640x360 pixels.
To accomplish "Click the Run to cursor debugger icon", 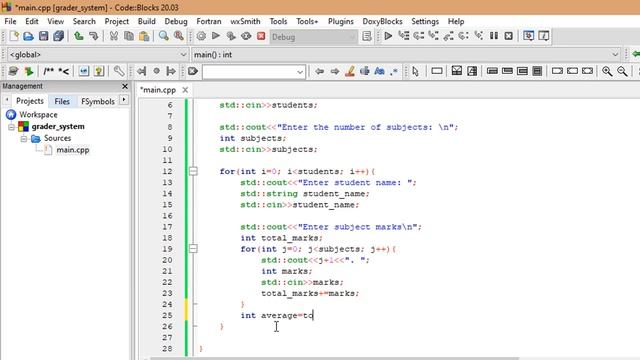I will [x=404, y=36].
